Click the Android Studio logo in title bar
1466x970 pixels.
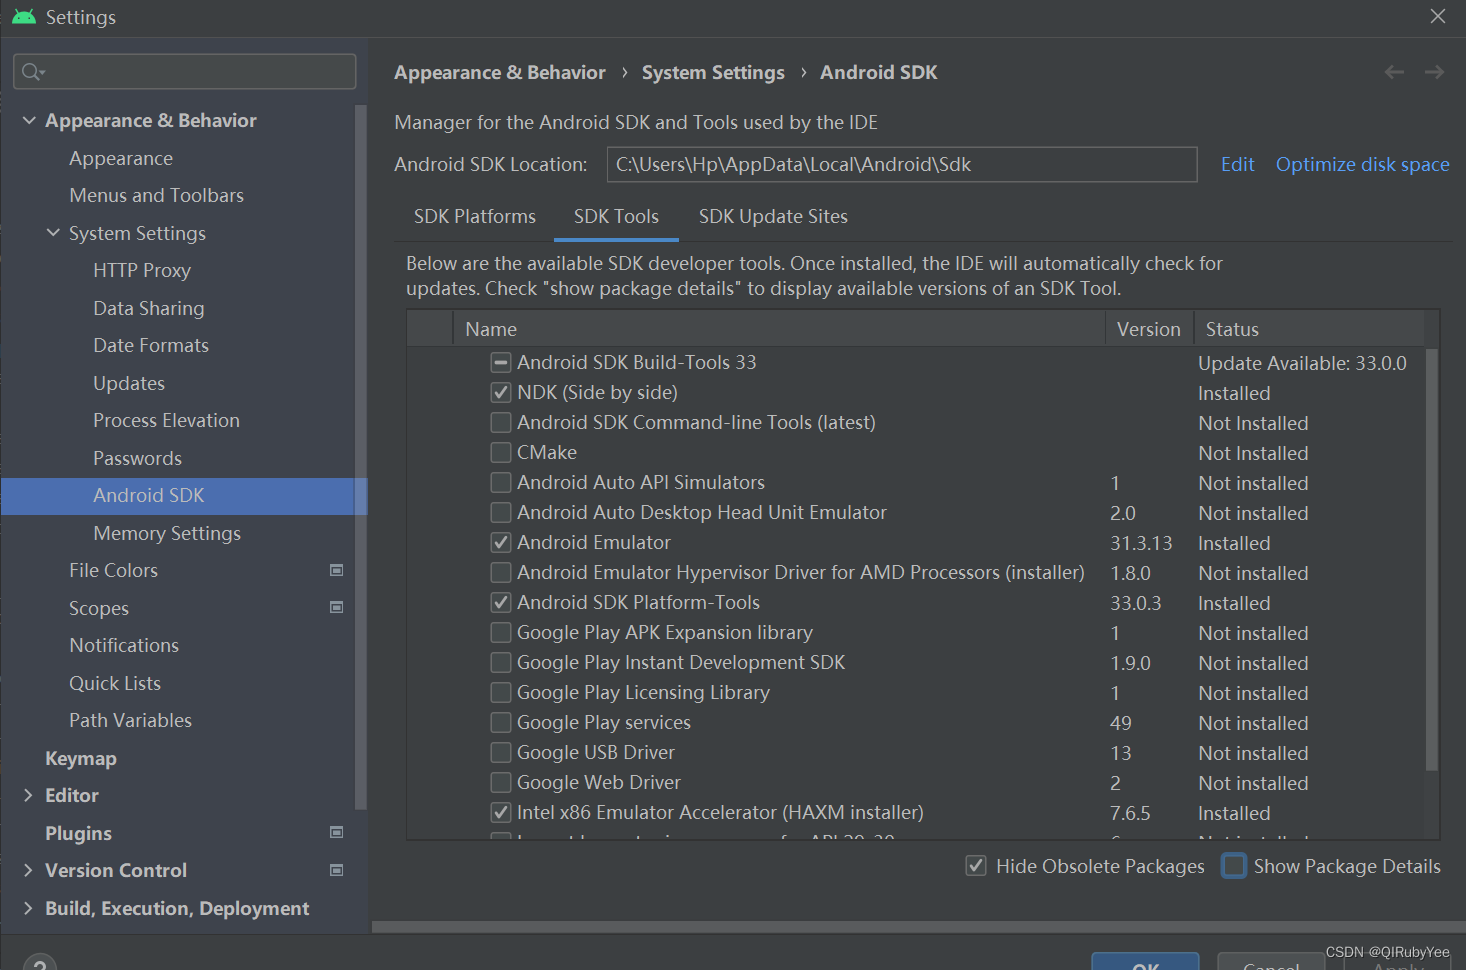click(24, 17)
